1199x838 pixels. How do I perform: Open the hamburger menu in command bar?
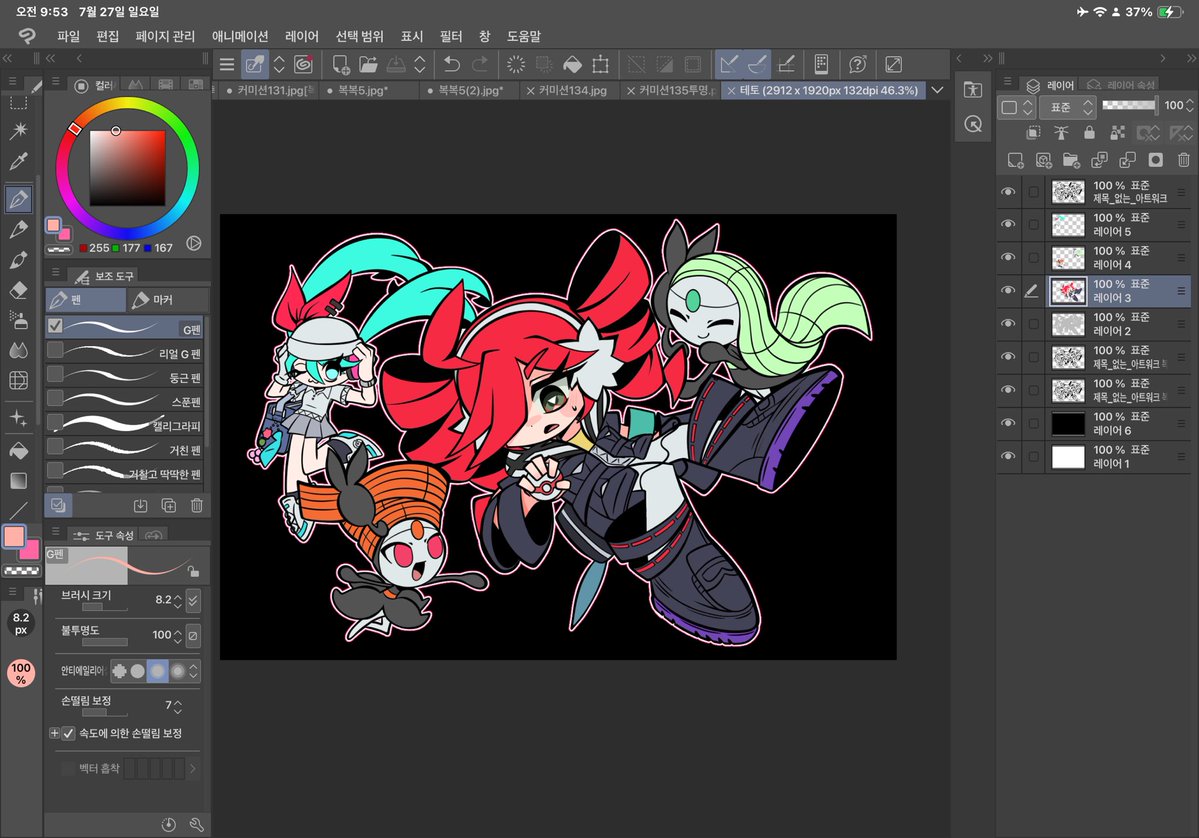(x=227, y=64)
